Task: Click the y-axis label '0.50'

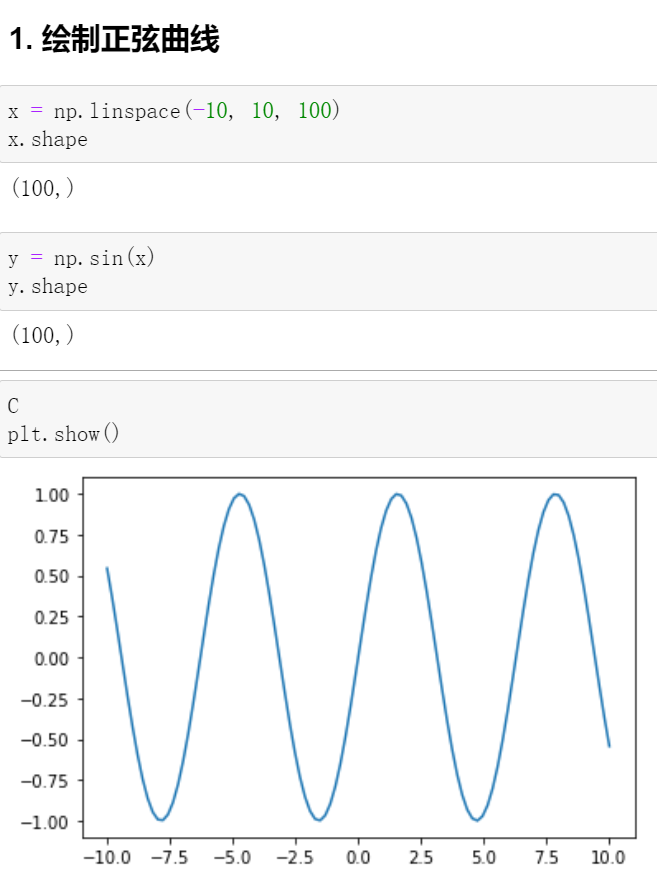Action: (x=52, y=577)
